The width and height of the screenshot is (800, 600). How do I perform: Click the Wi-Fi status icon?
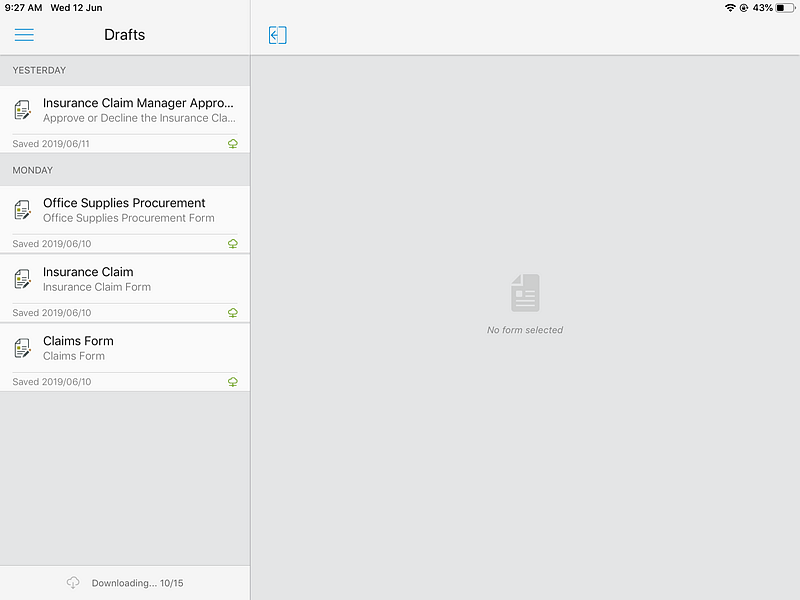click(x=730, y=8)
